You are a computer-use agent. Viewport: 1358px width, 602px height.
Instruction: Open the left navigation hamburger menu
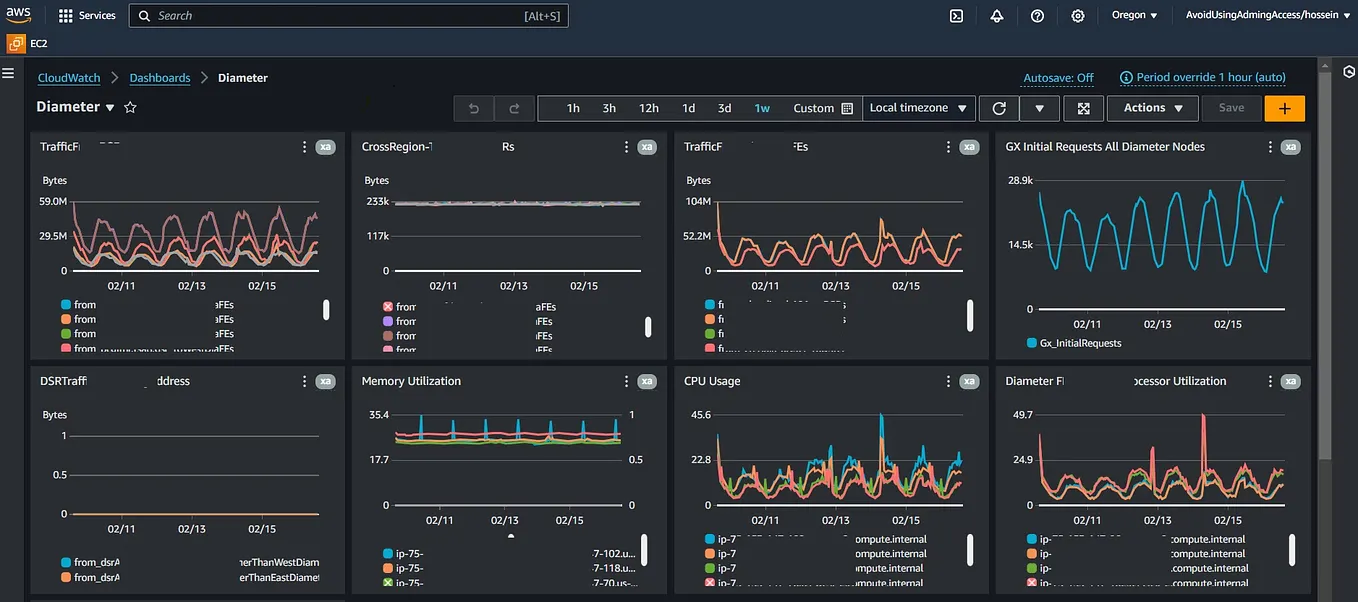click(x=8, y=73)
